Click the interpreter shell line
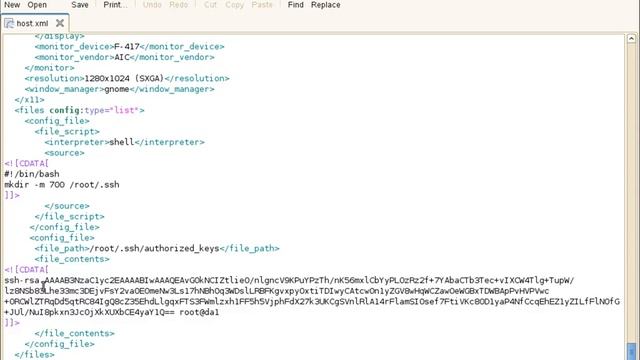Viewport: 640px width, 360px height. coord(124,142)
